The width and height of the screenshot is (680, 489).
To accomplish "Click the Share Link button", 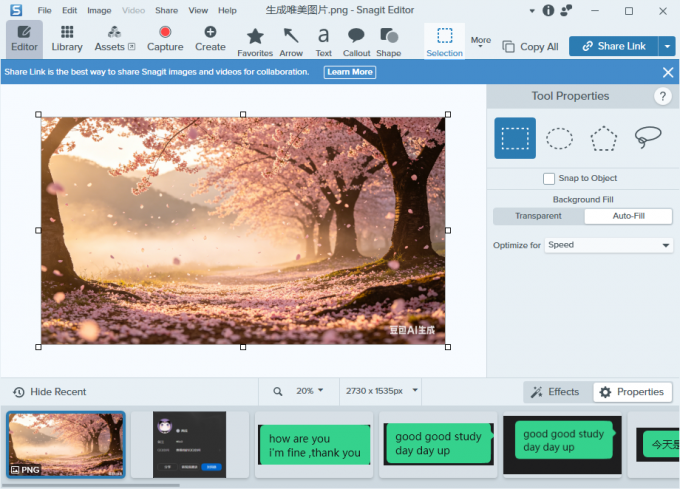I will point(614,46).
